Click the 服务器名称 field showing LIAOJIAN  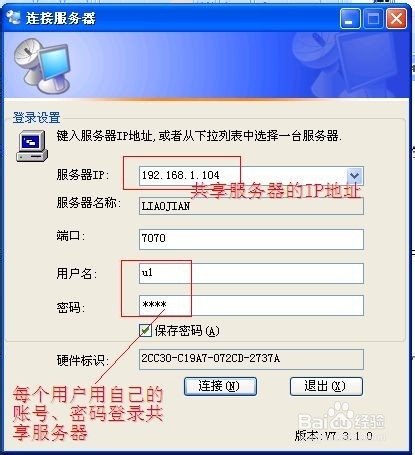point(251,206)
